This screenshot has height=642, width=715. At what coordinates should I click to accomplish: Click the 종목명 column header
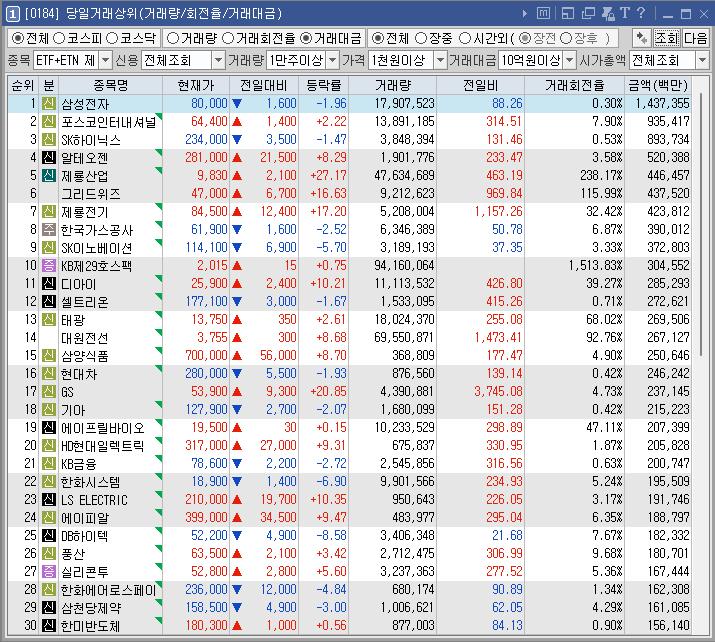(x=110, y=85)
